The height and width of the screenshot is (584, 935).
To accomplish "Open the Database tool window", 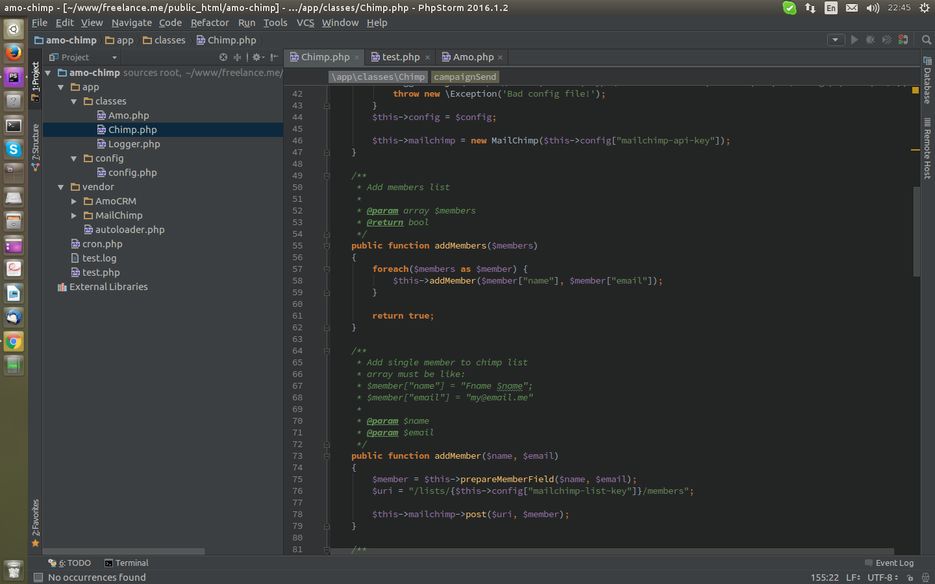I will click(927, 81).
